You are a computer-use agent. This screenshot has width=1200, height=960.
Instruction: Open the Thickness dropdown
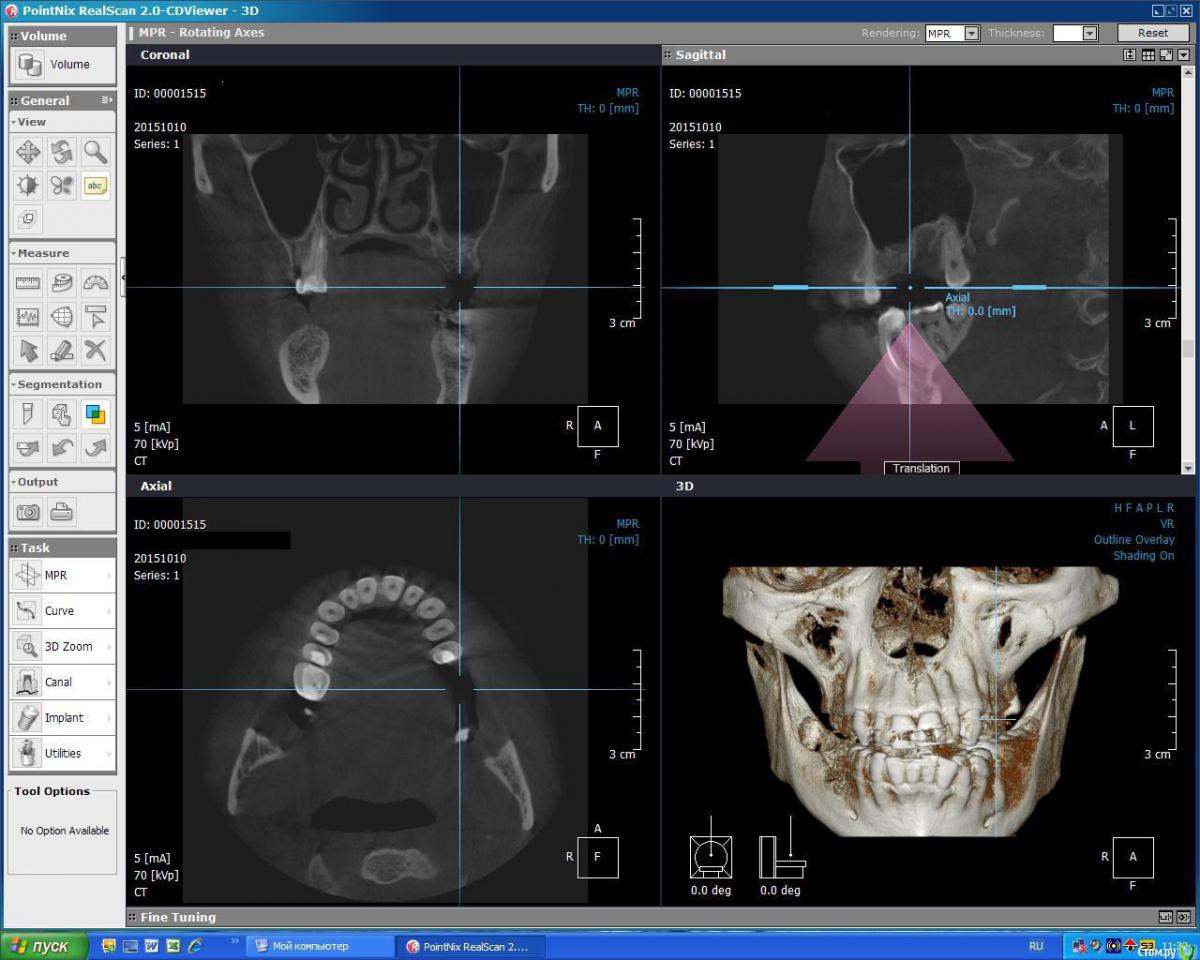coord(1089,33)
